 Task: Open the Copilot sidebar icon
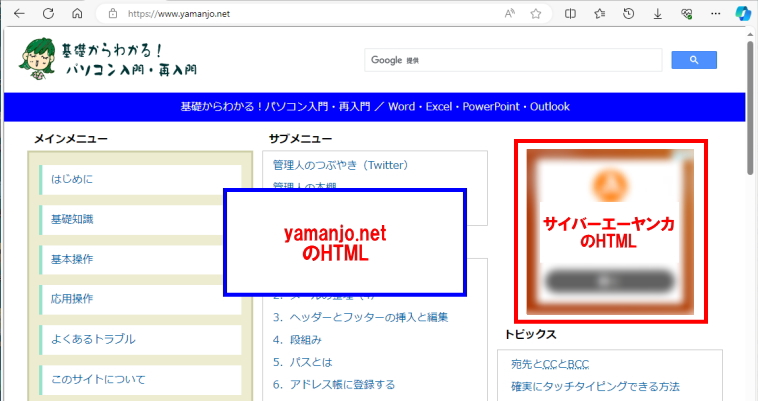[x=743, y=14]
